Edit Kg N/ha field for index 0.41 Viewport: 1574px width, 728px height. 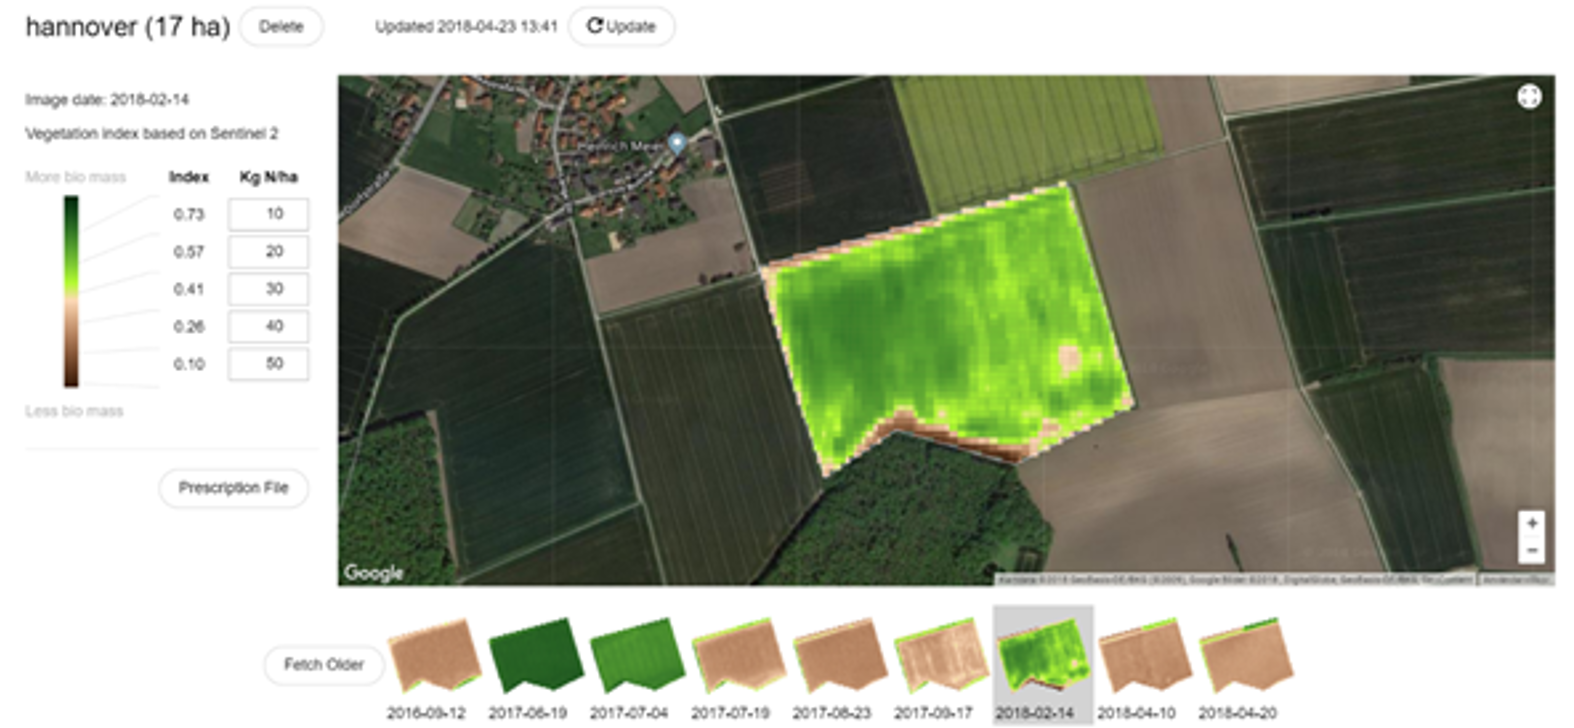pyautogui.click(x=268, y=289)
